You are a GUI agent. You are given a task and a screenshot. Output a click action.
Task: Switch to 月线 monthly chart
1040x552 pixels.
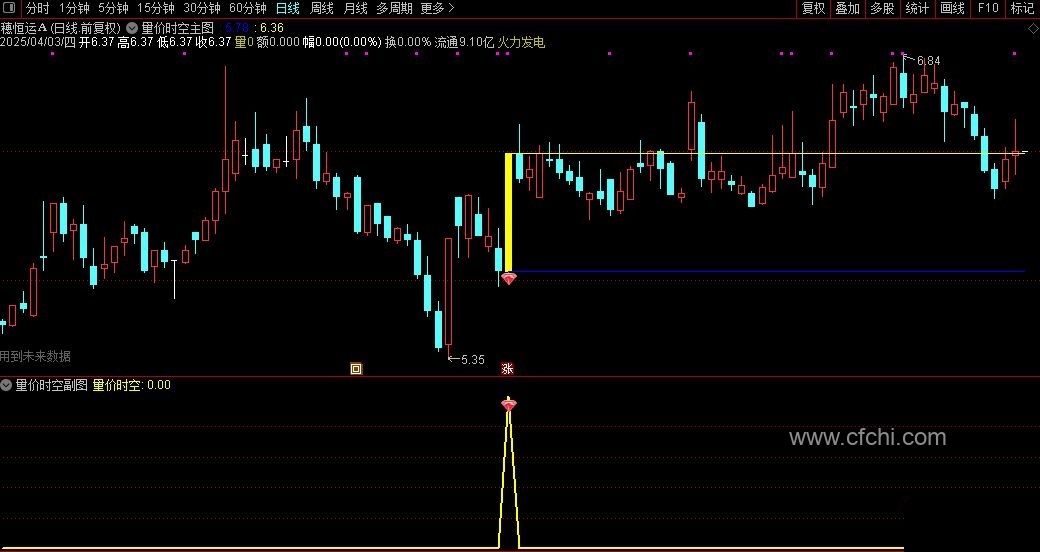(x=356, y=8)
